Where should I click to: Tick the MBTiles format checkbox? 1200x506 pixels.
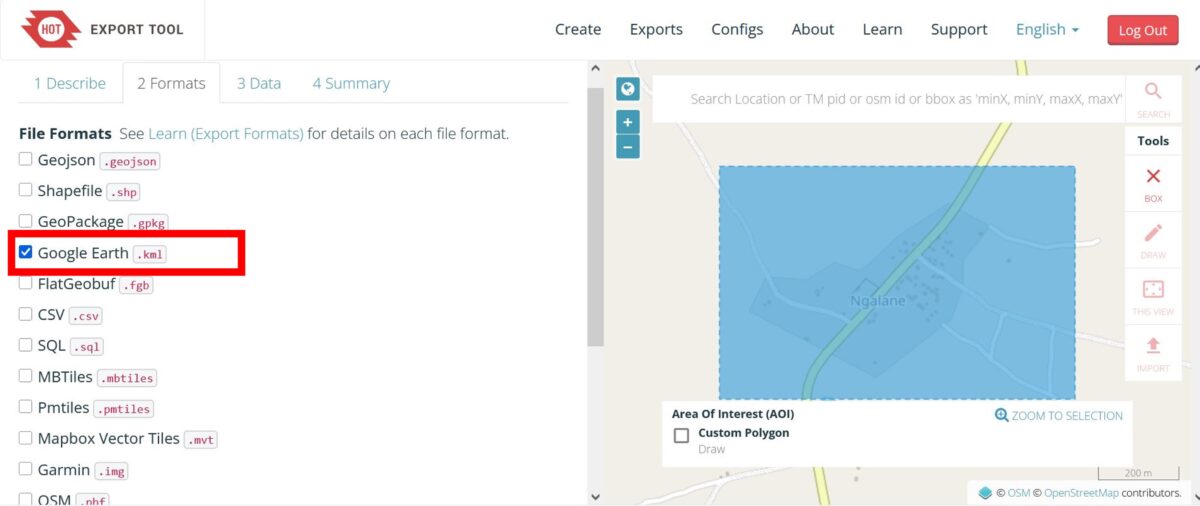click(26, 376)
